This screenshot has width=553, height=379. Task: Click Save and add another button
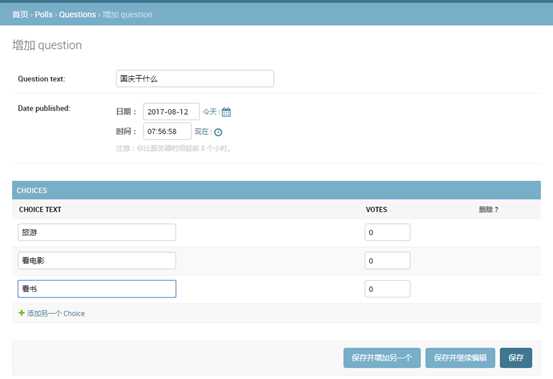point(382,358)
